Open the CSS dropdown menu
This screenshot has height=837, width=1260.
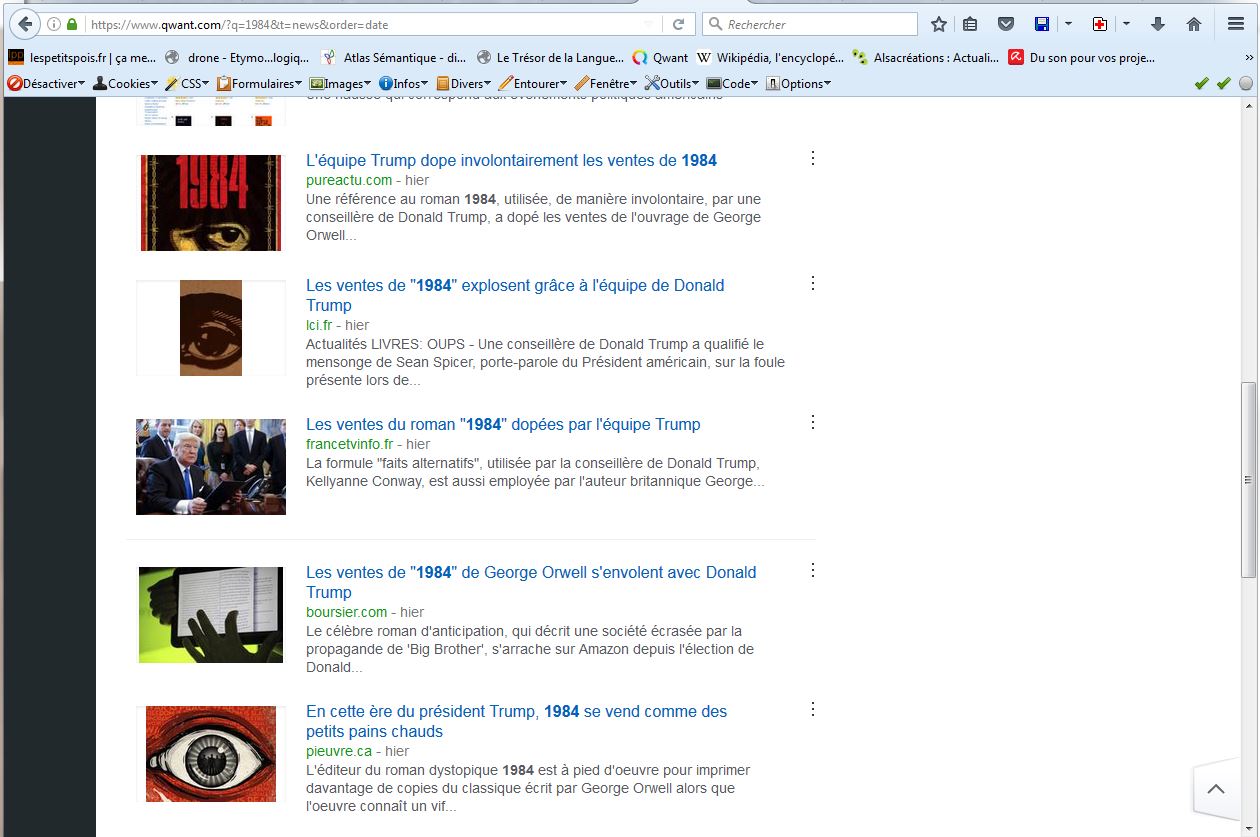186,84
